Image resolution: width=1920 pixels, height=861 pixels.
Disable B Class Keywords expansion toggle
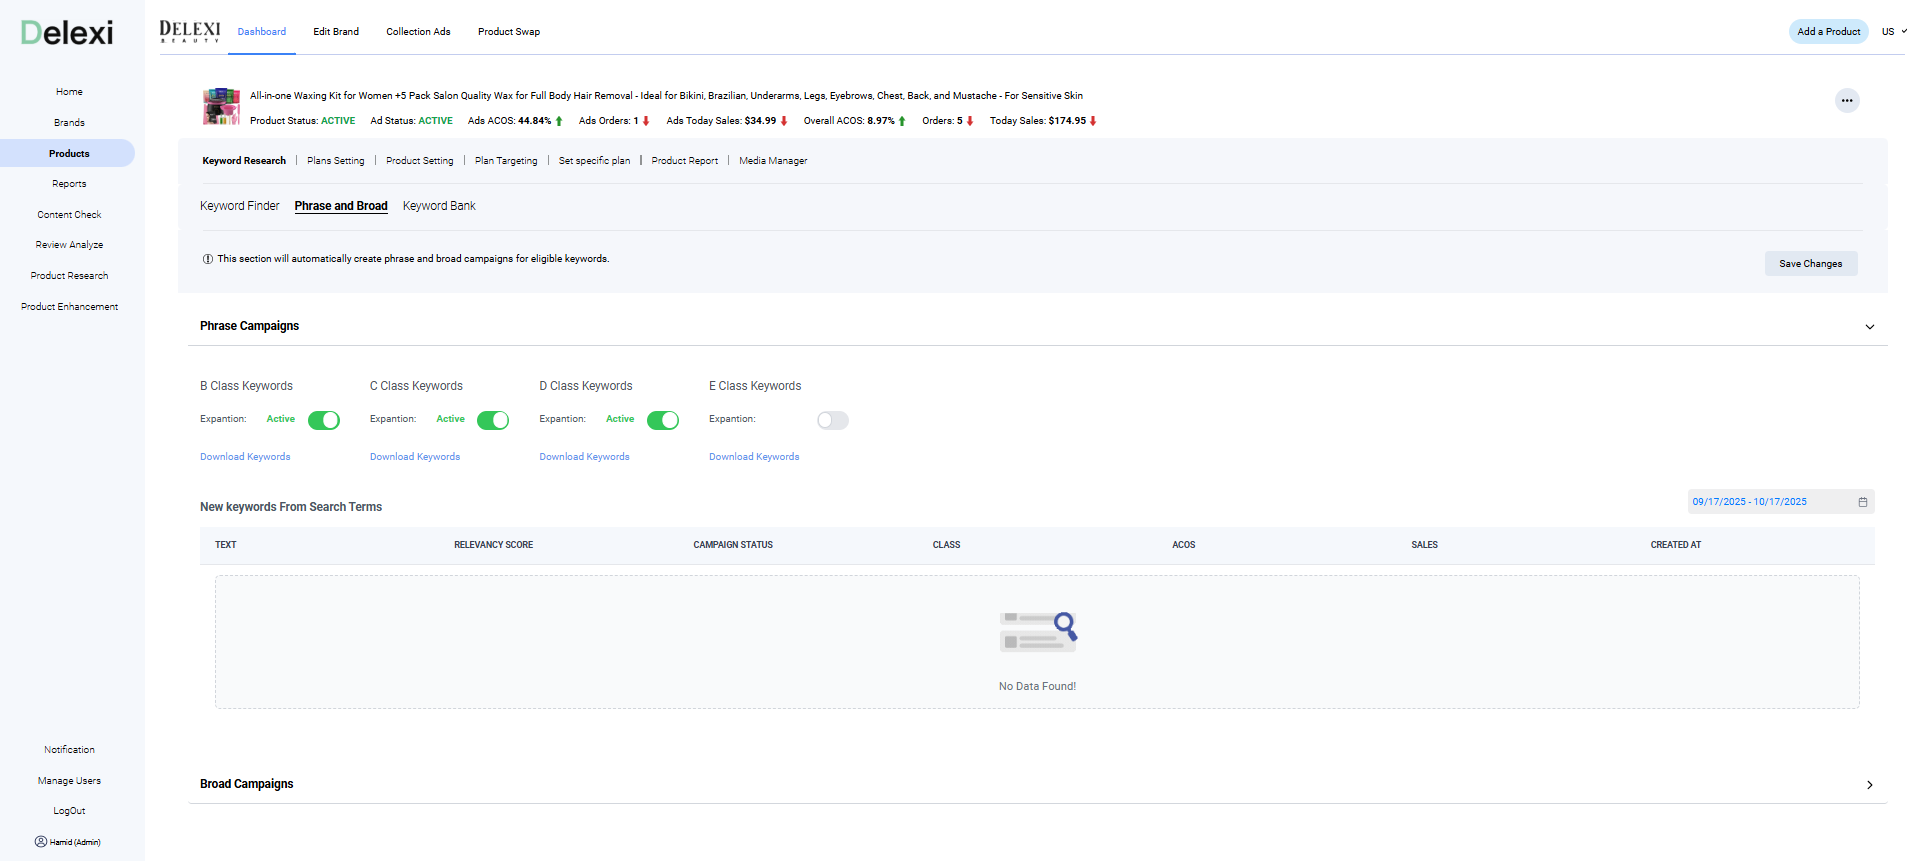coord(323,420)
